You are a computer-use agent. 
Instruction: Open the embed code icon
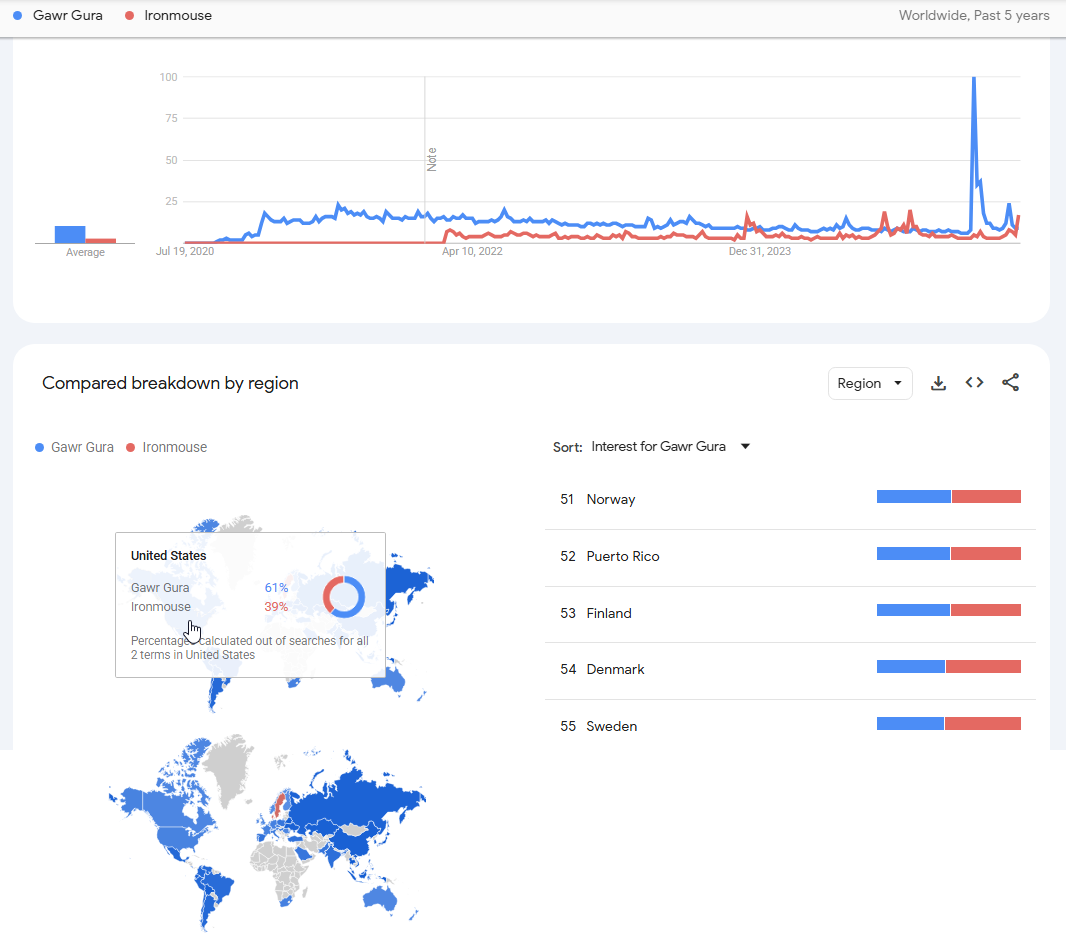click(x=974, y=383)
